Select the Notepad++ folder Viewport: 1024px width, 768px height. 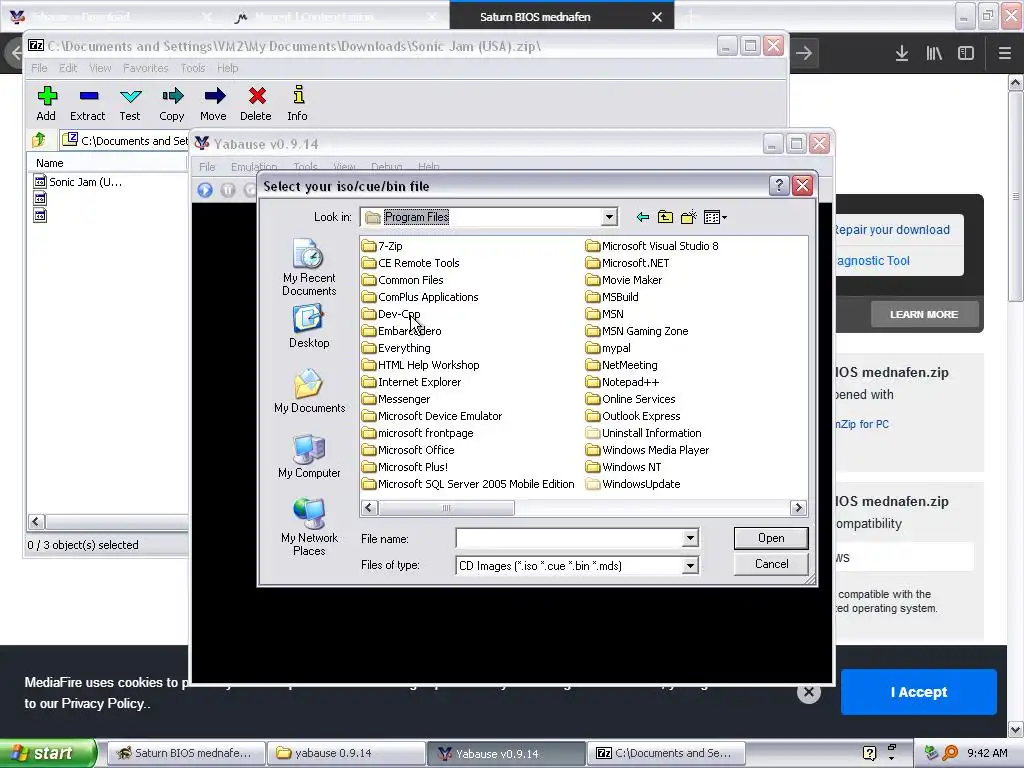[623, 382]
